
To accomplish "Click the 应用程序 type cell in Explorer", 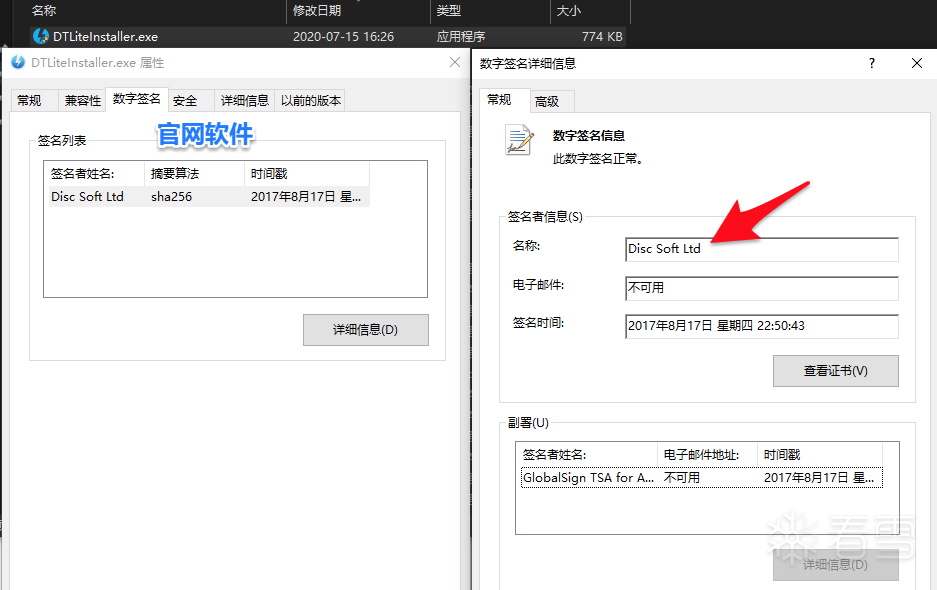I will point(461,36).
